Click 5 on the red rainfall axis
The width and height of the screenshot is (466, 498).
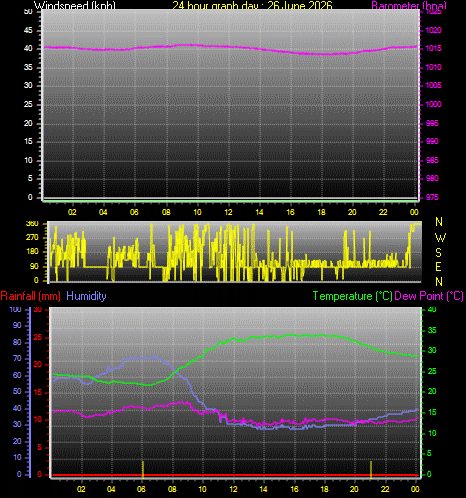[x=40, y=447]
